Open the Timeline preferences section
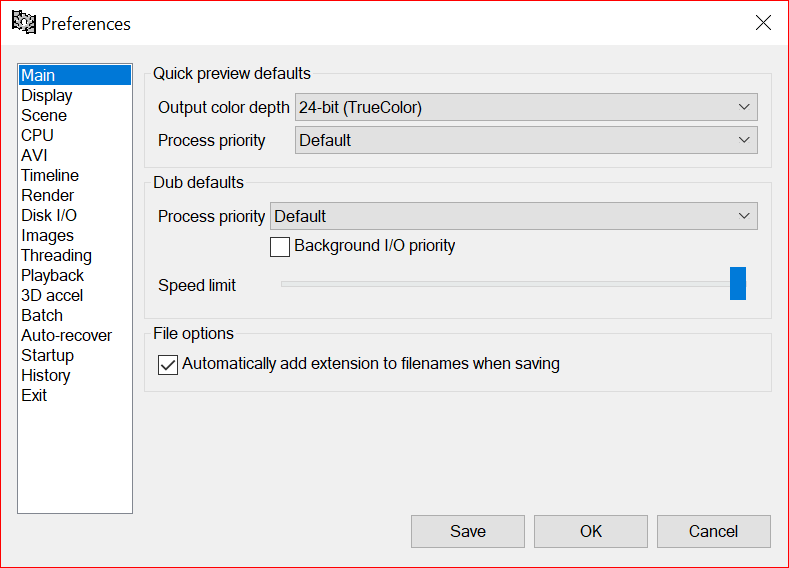Screen dimensions: 789x568 click(x=50, y=175)
